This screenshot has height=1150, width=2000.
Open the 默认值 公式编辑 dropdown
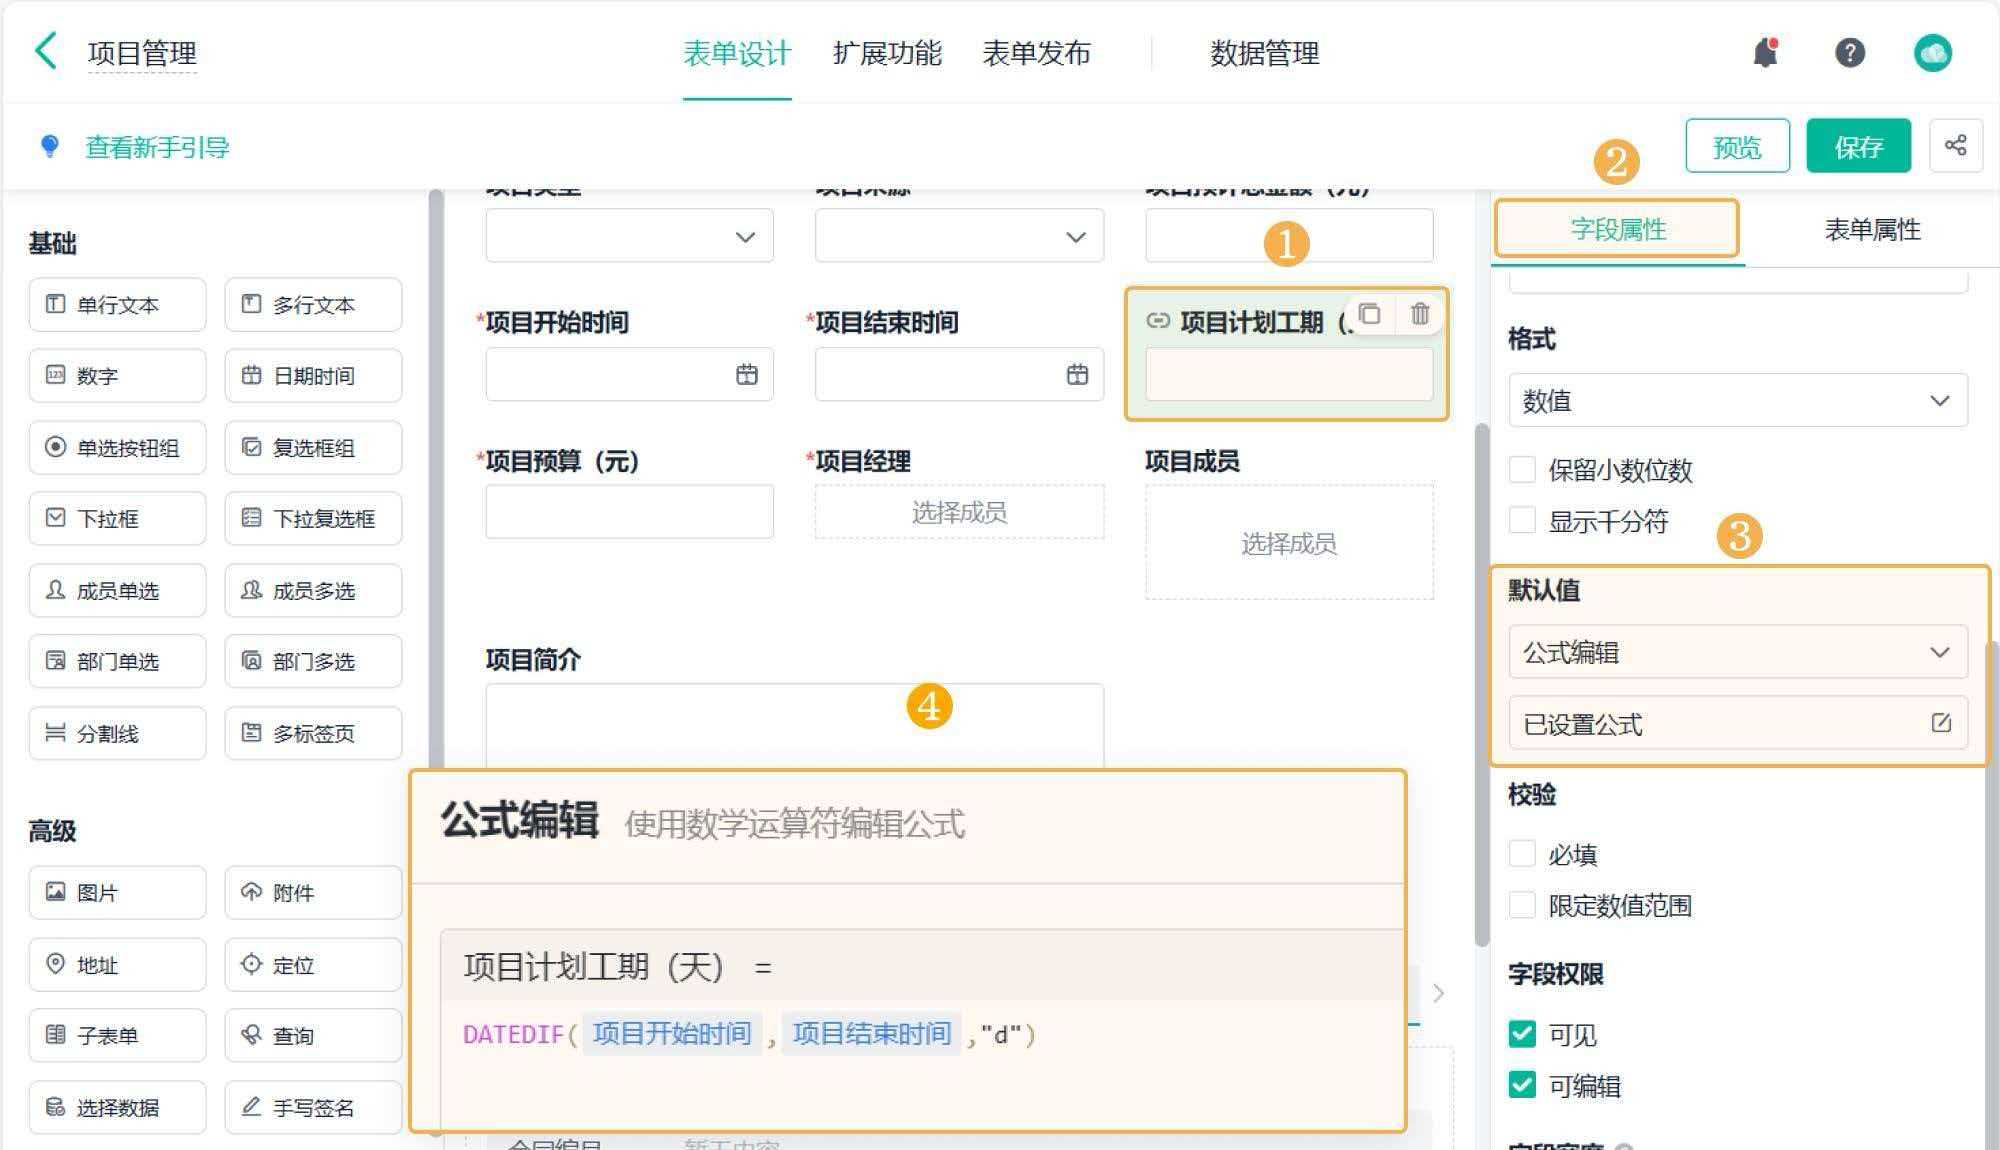(x=1737, y=652)
